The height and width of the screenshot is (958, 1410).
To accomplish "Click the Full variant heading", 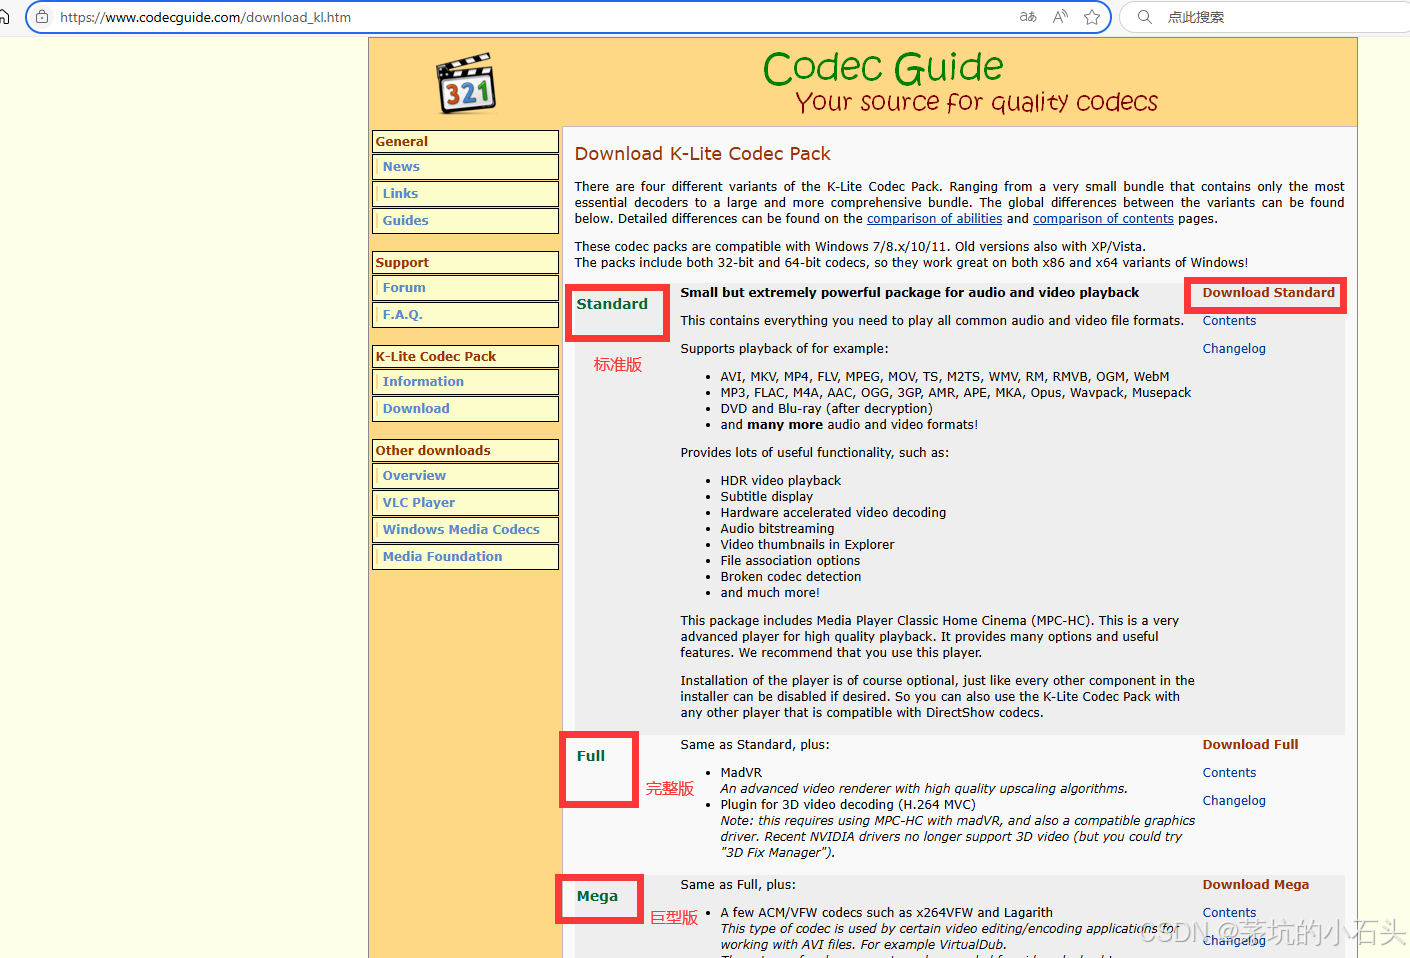I will pos(591,756).
